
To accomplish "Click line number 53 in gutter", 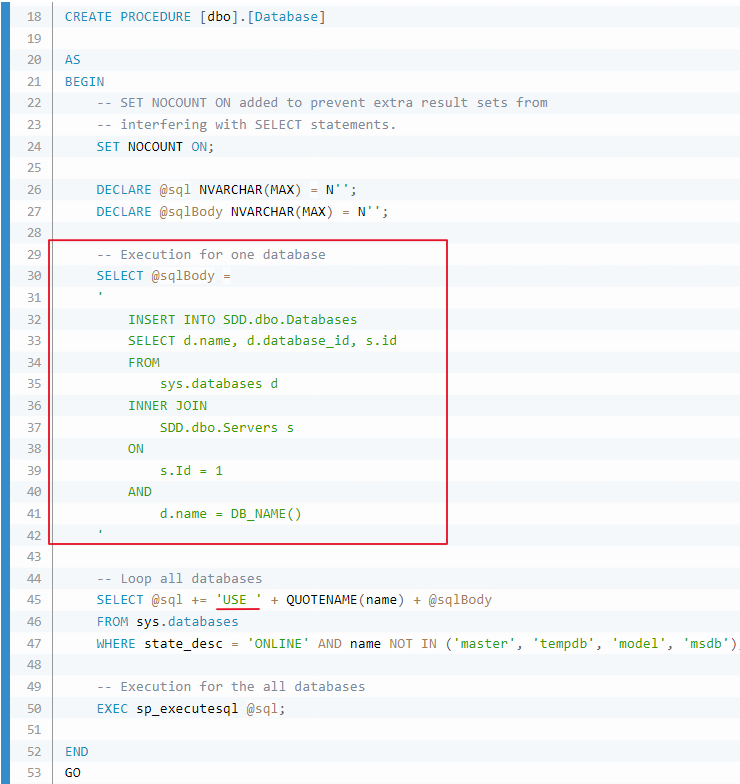I will [34, 772].
